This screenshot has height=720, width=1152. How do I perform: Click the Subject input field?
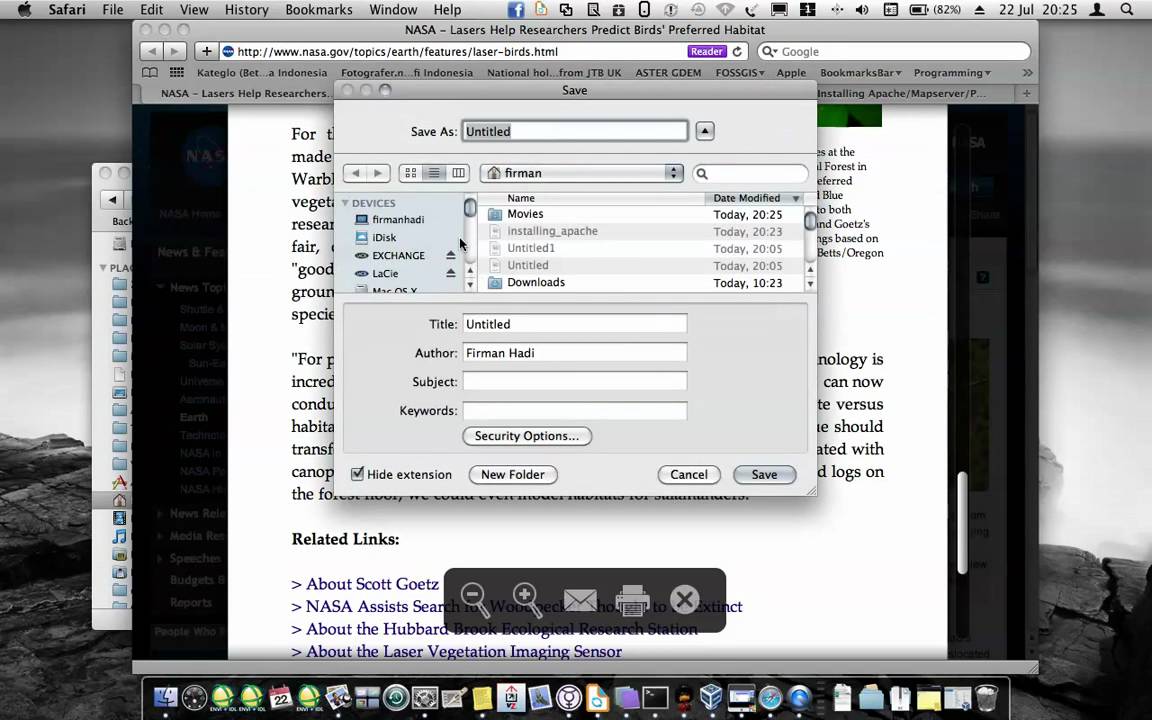click(575, 381)
